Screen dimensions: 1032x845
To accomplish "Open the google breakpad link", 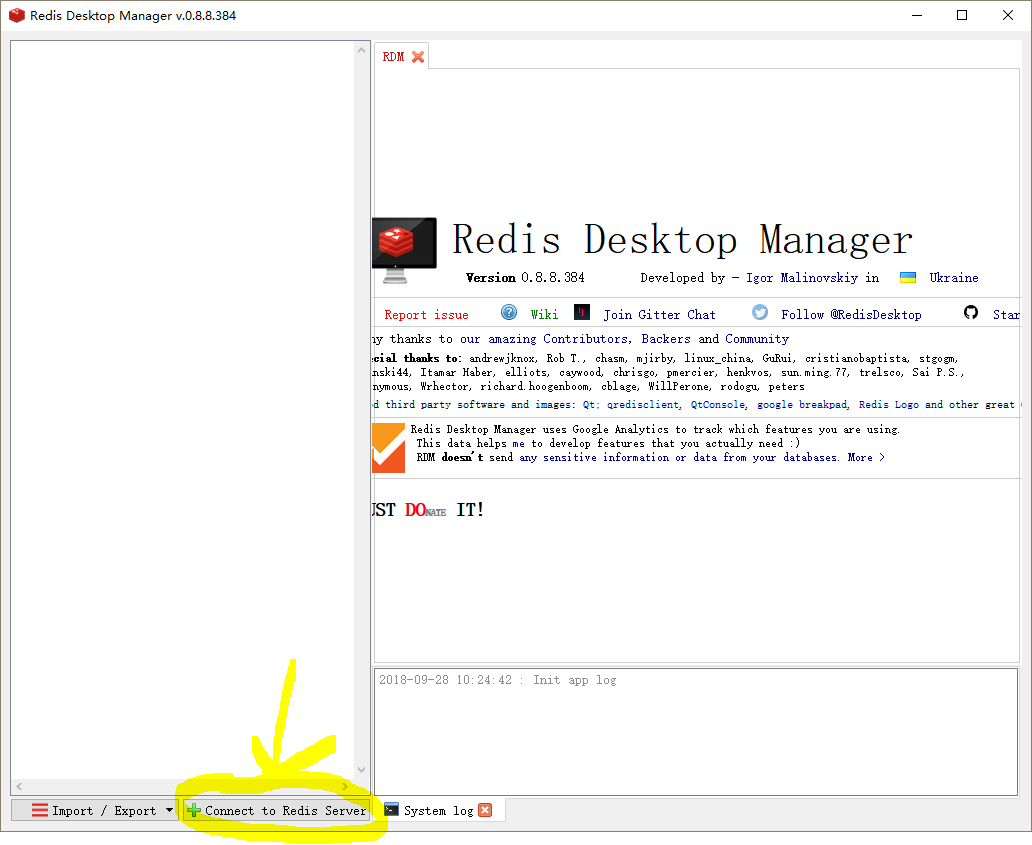I will (802, 405).
